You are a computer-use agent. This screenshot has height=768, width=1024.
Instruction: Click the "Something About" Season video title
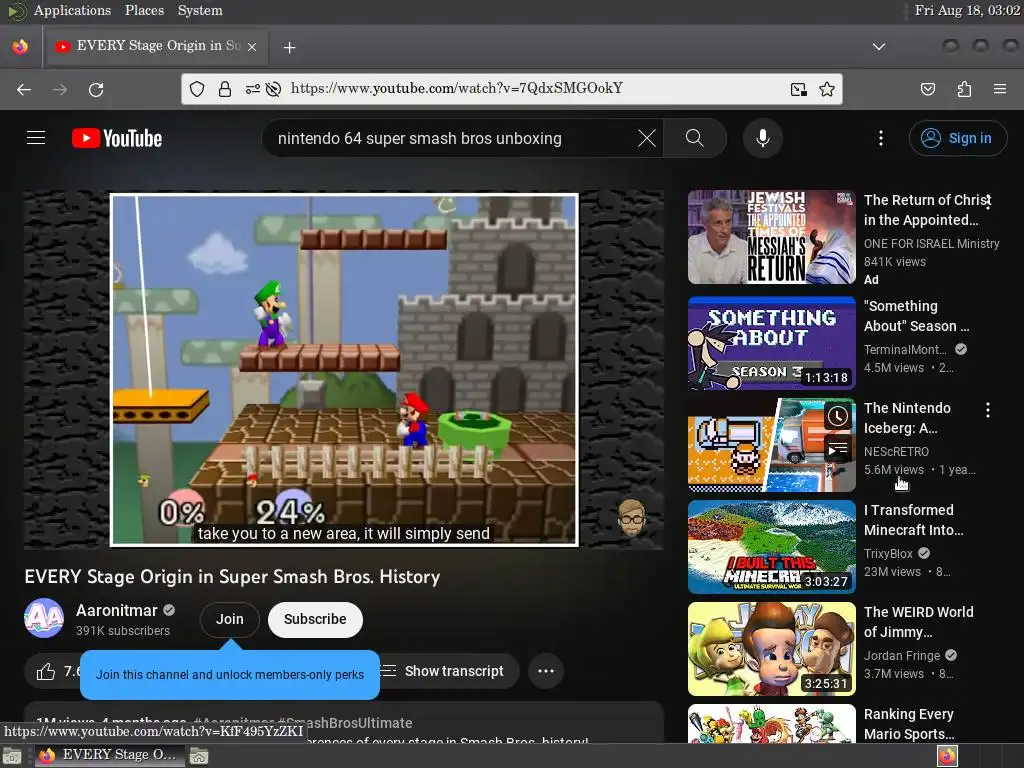pos(916,316)
